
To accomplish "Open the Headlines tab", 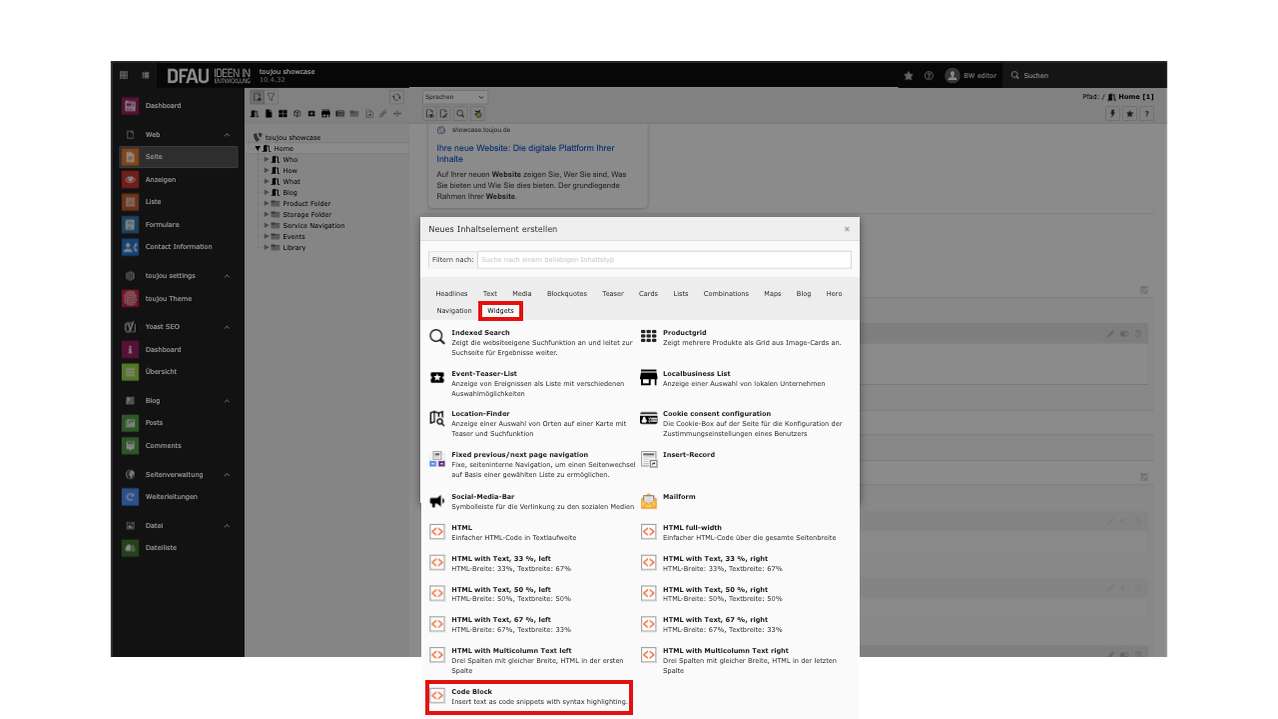I will (x=451, y=294).
